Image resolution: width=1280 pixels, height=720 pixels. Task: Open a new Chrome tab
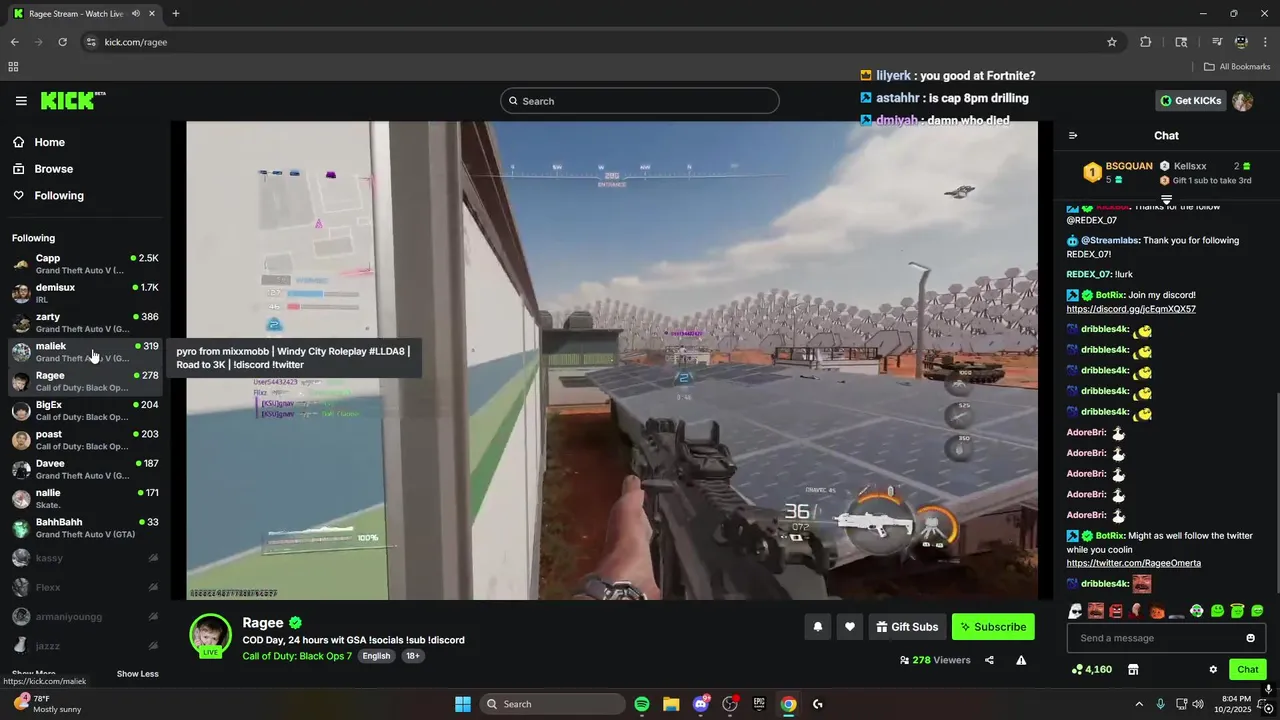click(175, 13)
